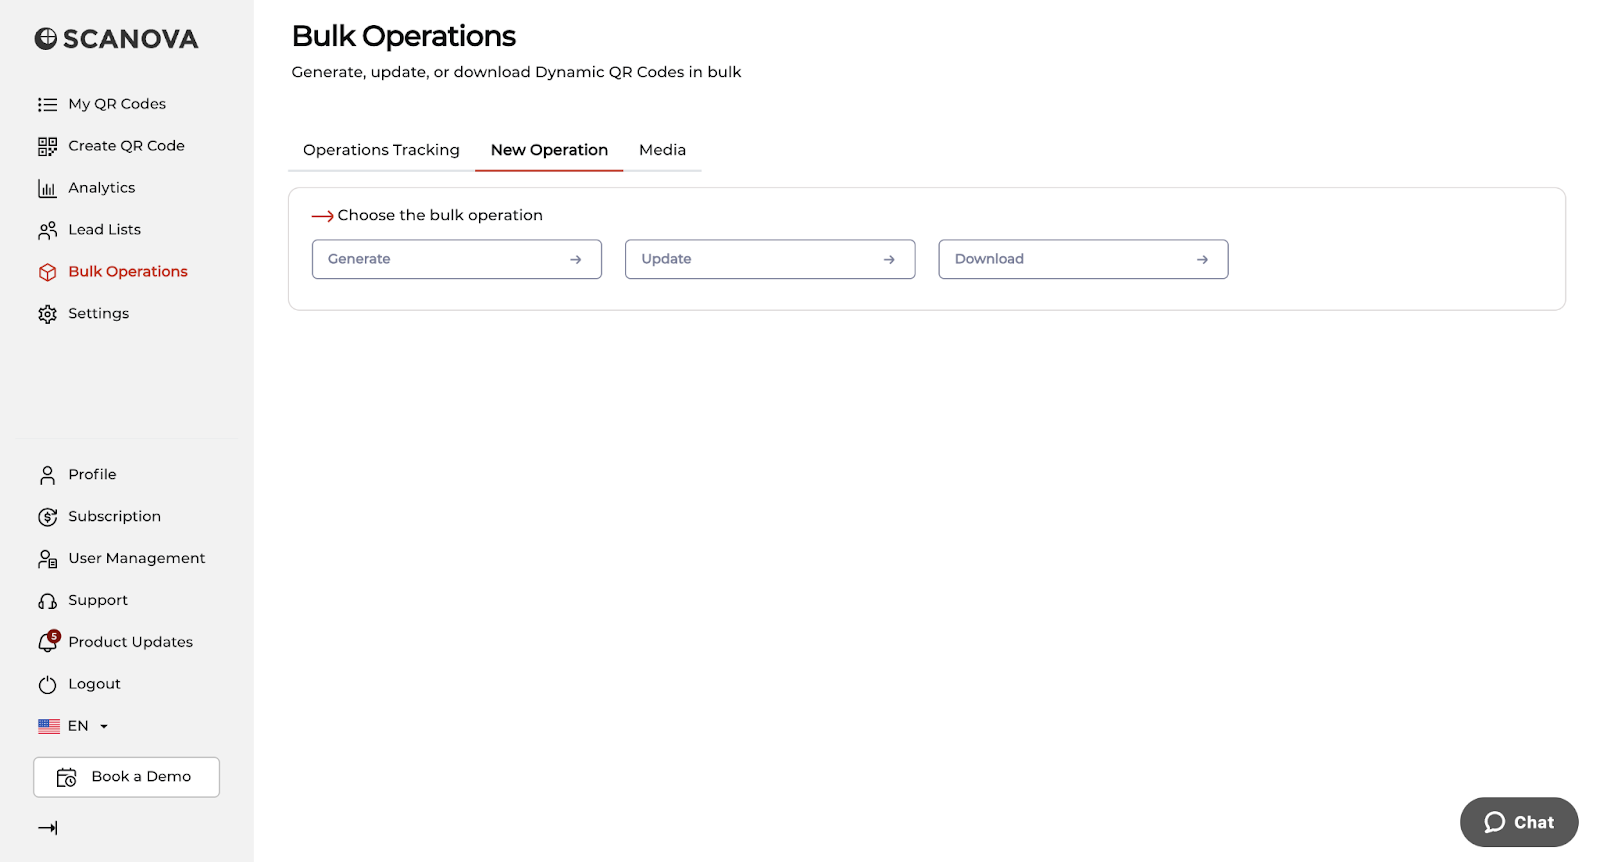
Task: Open Create QR Code page
Action: (x=126, y=146)
